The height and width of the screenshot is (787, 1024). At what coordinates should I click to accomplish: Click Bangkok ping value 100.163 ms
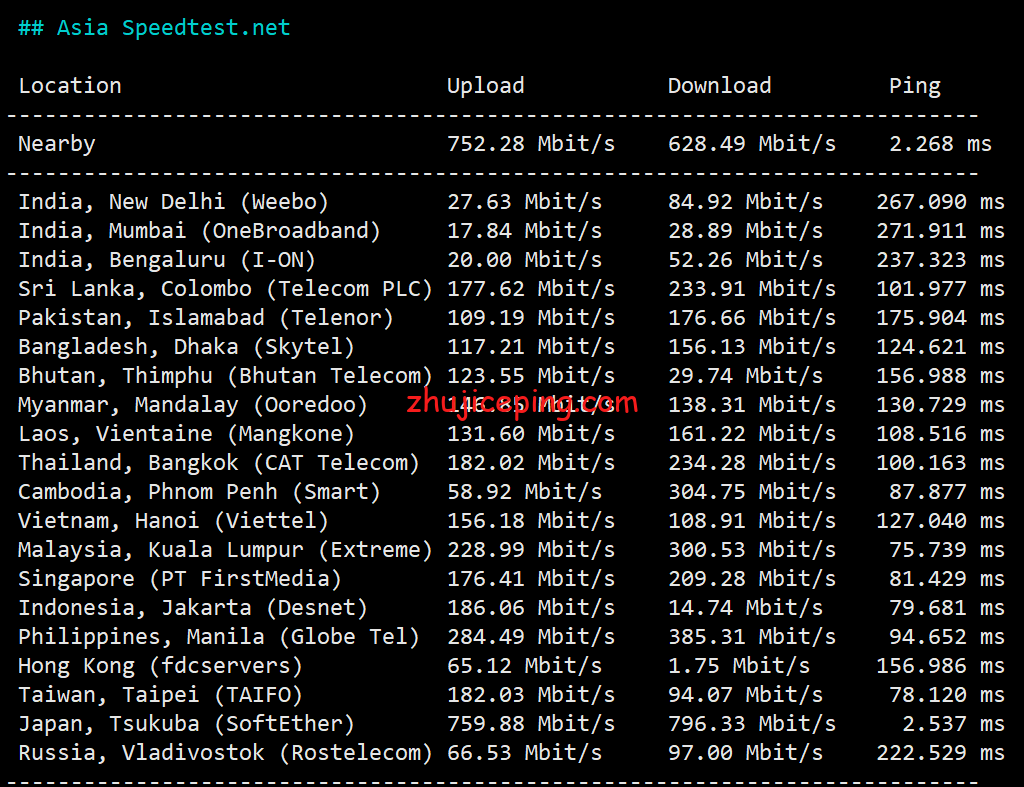940,463
